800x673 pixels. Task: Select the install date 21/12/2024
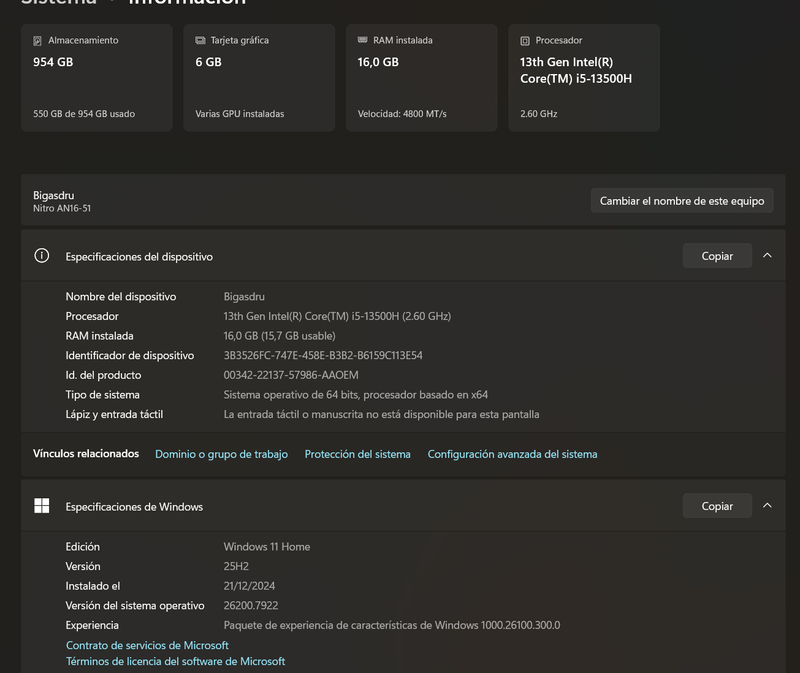249,586
